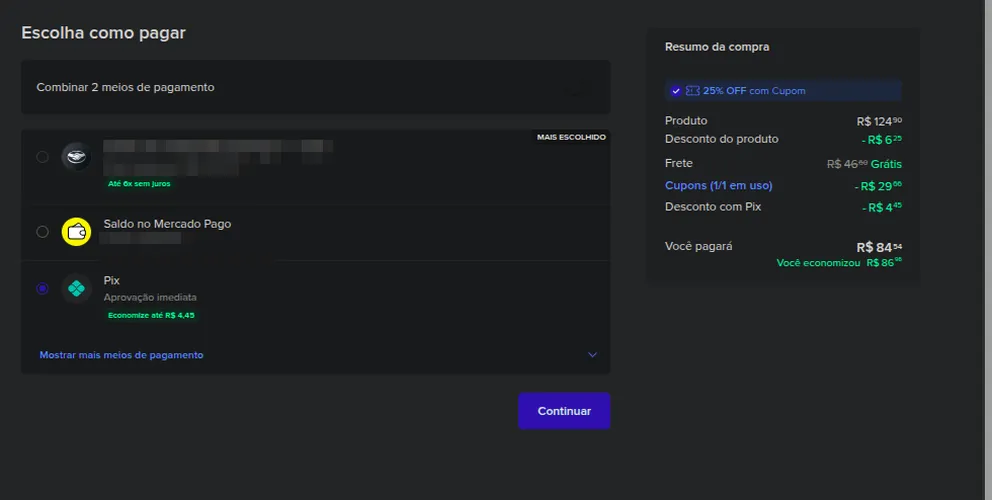This screenshot has width=992, height=500.
Task: Select the Pix radio button
Action: pyautogui.click(x=42, y=289)
